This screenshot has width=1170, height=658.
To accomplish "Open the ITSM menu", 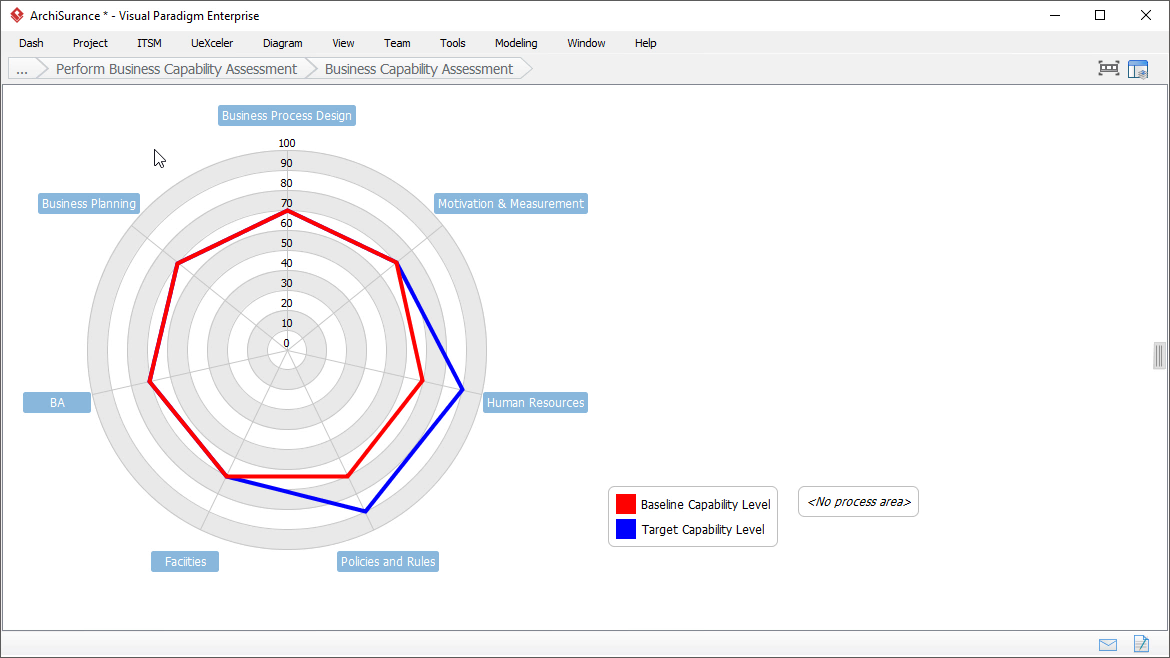I will (x=148, y=43).
